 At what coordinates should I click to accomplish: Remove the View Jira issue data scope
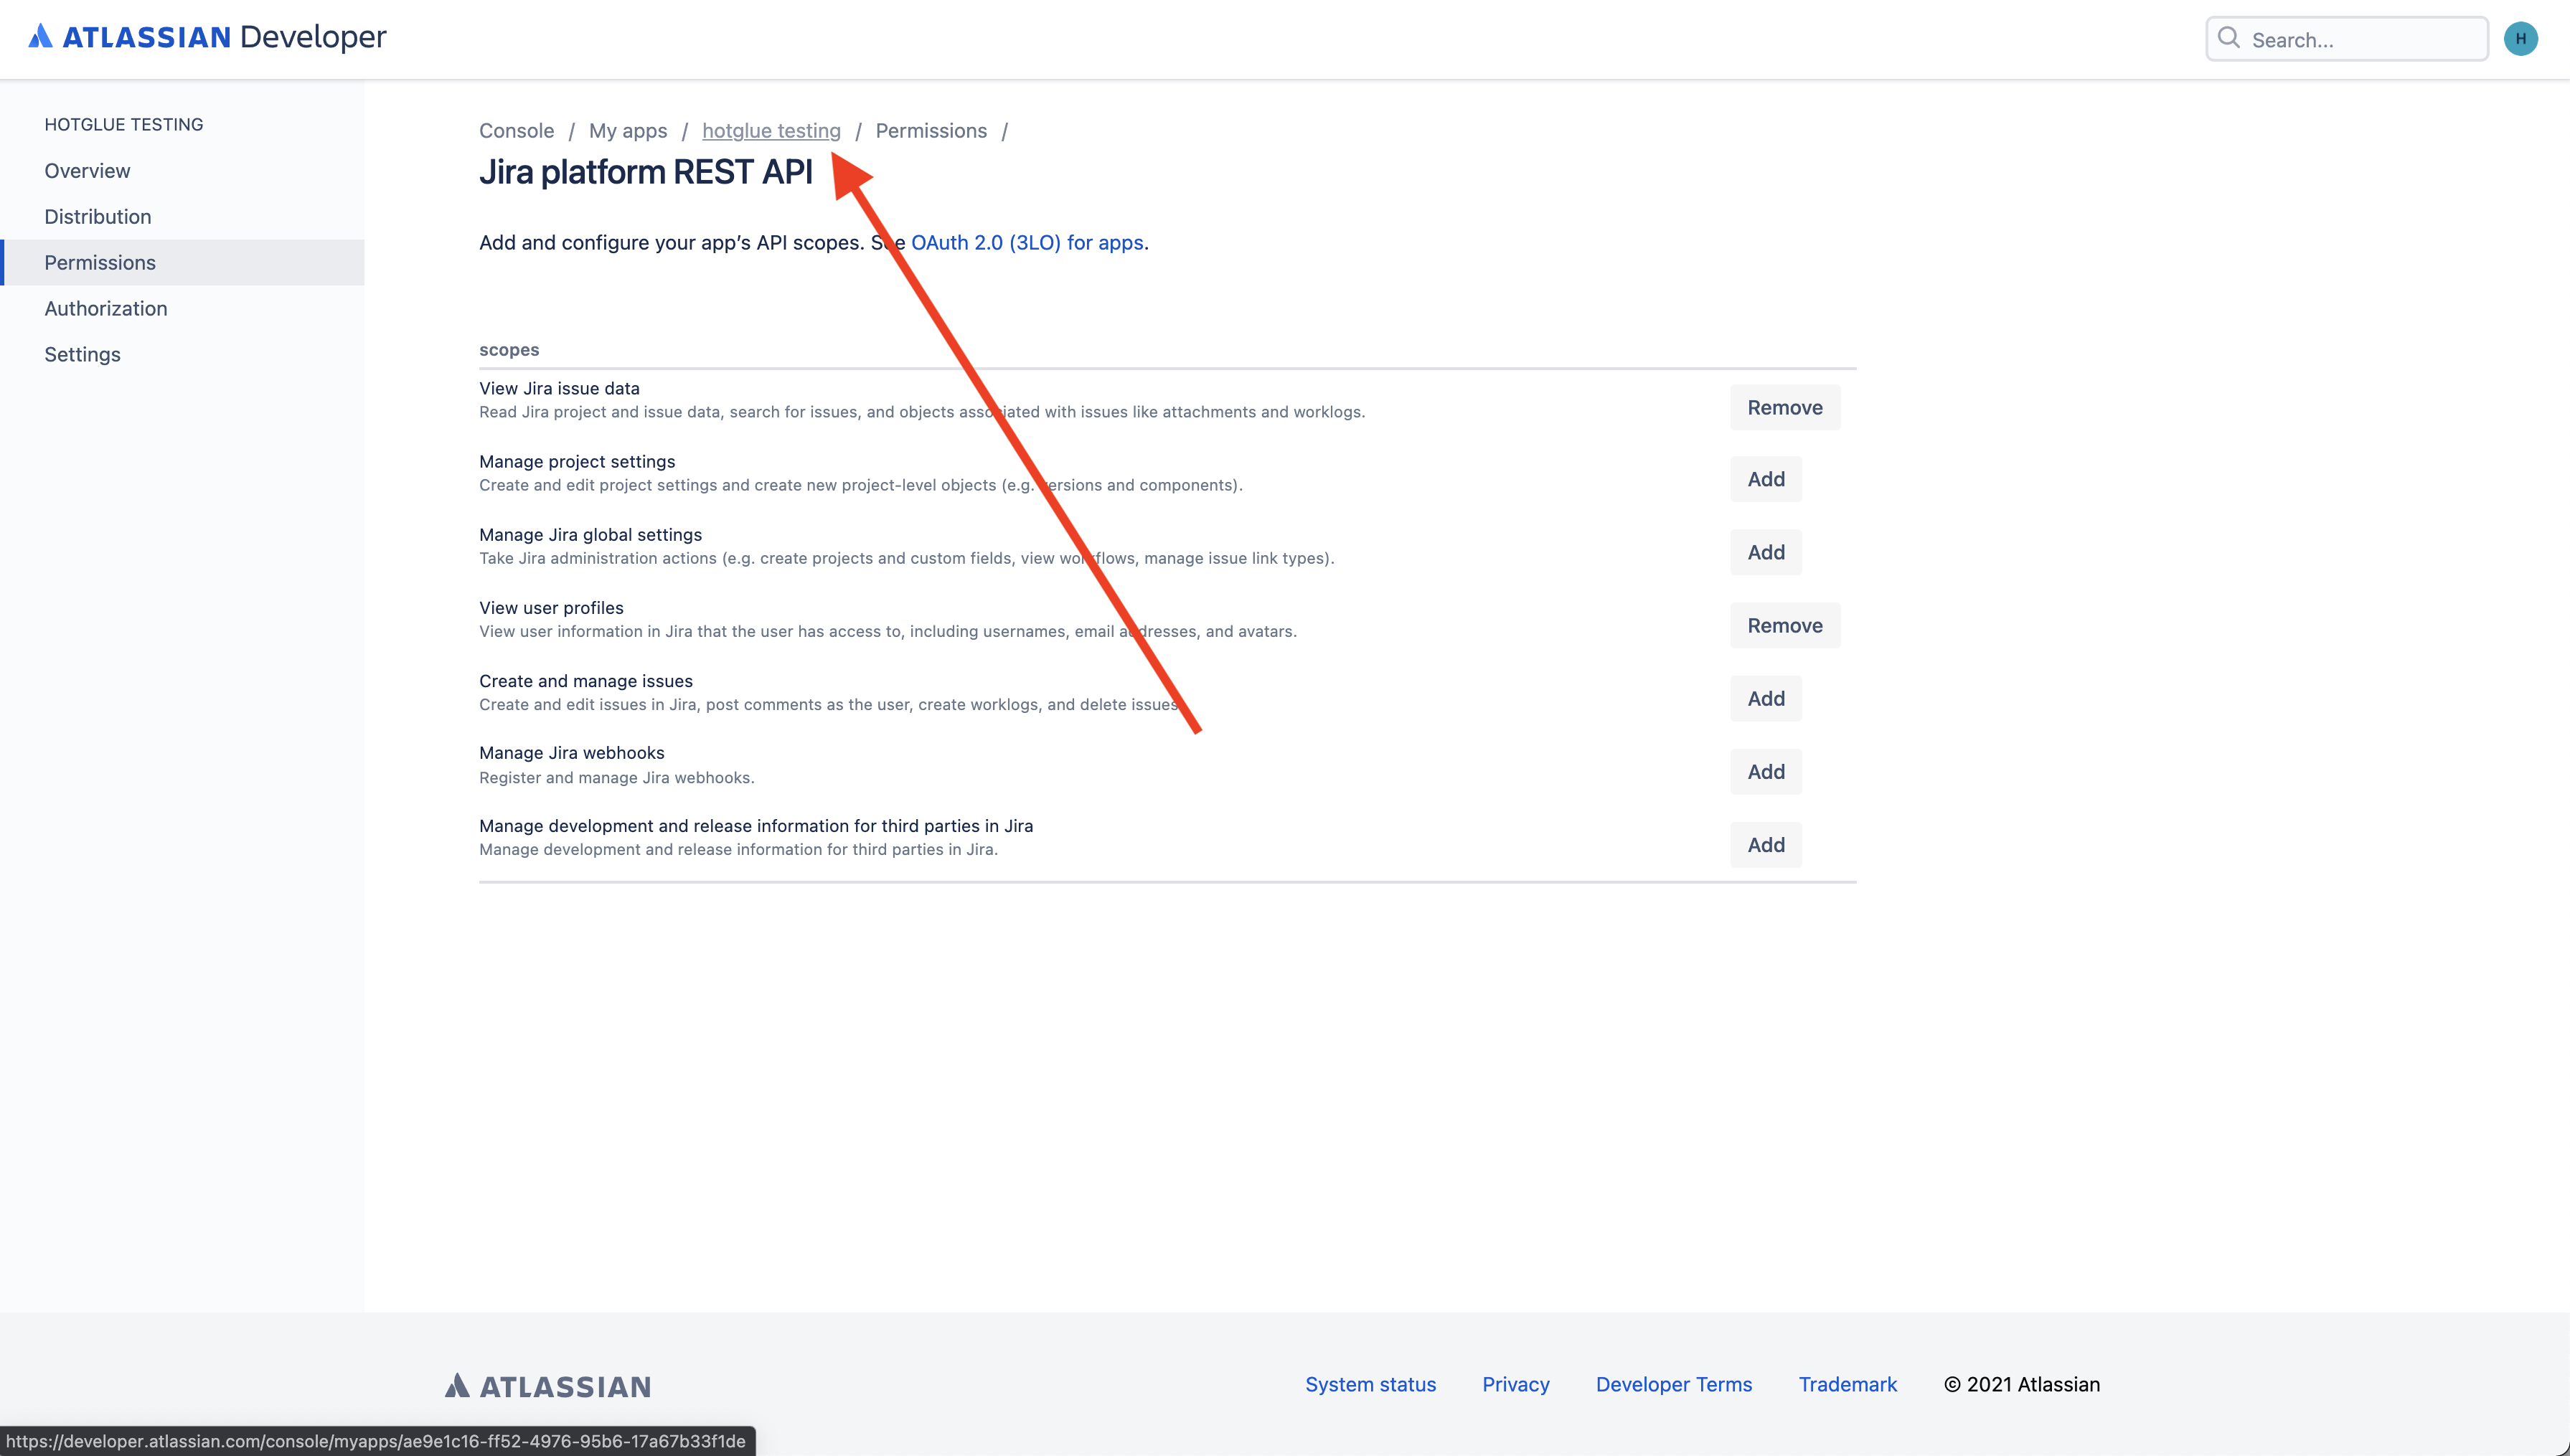point(1784,408)
